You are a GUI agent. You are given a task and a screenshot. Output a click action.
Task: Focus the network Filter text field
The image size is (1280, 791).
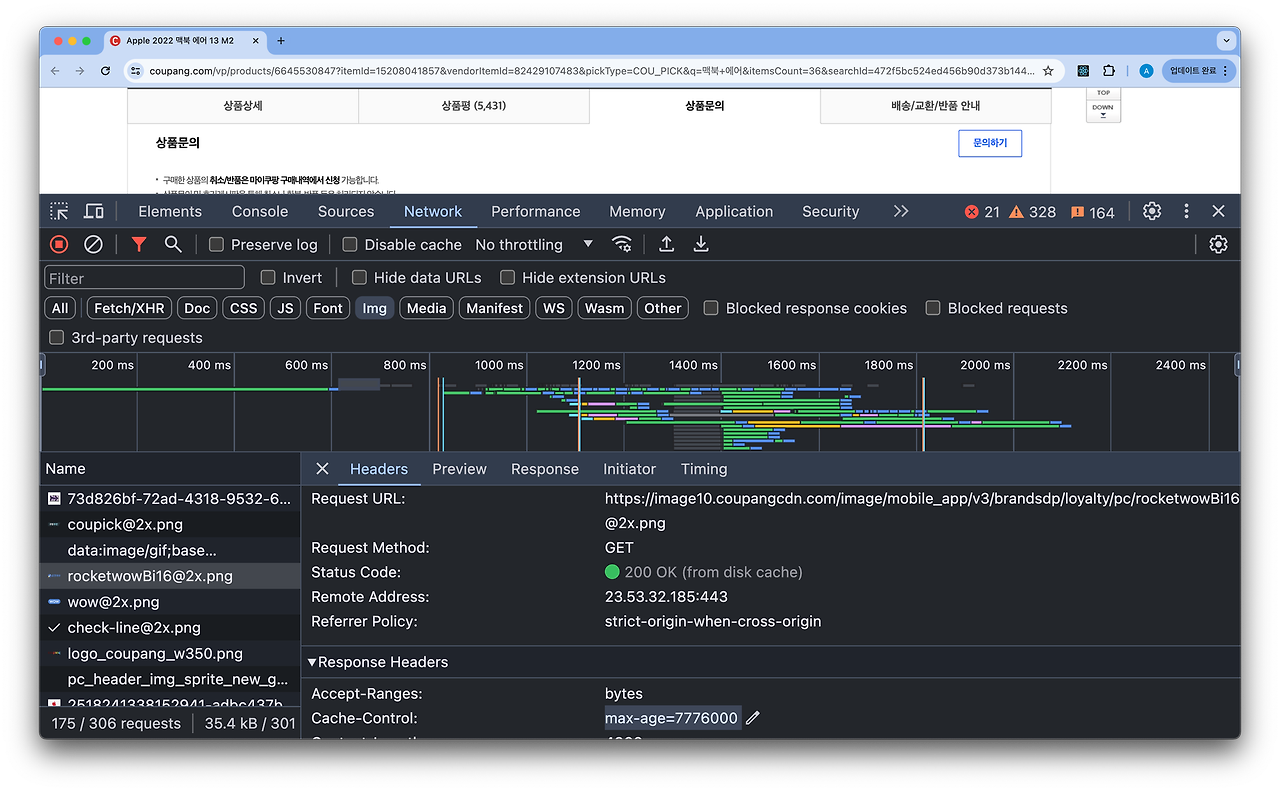(144, 278)
